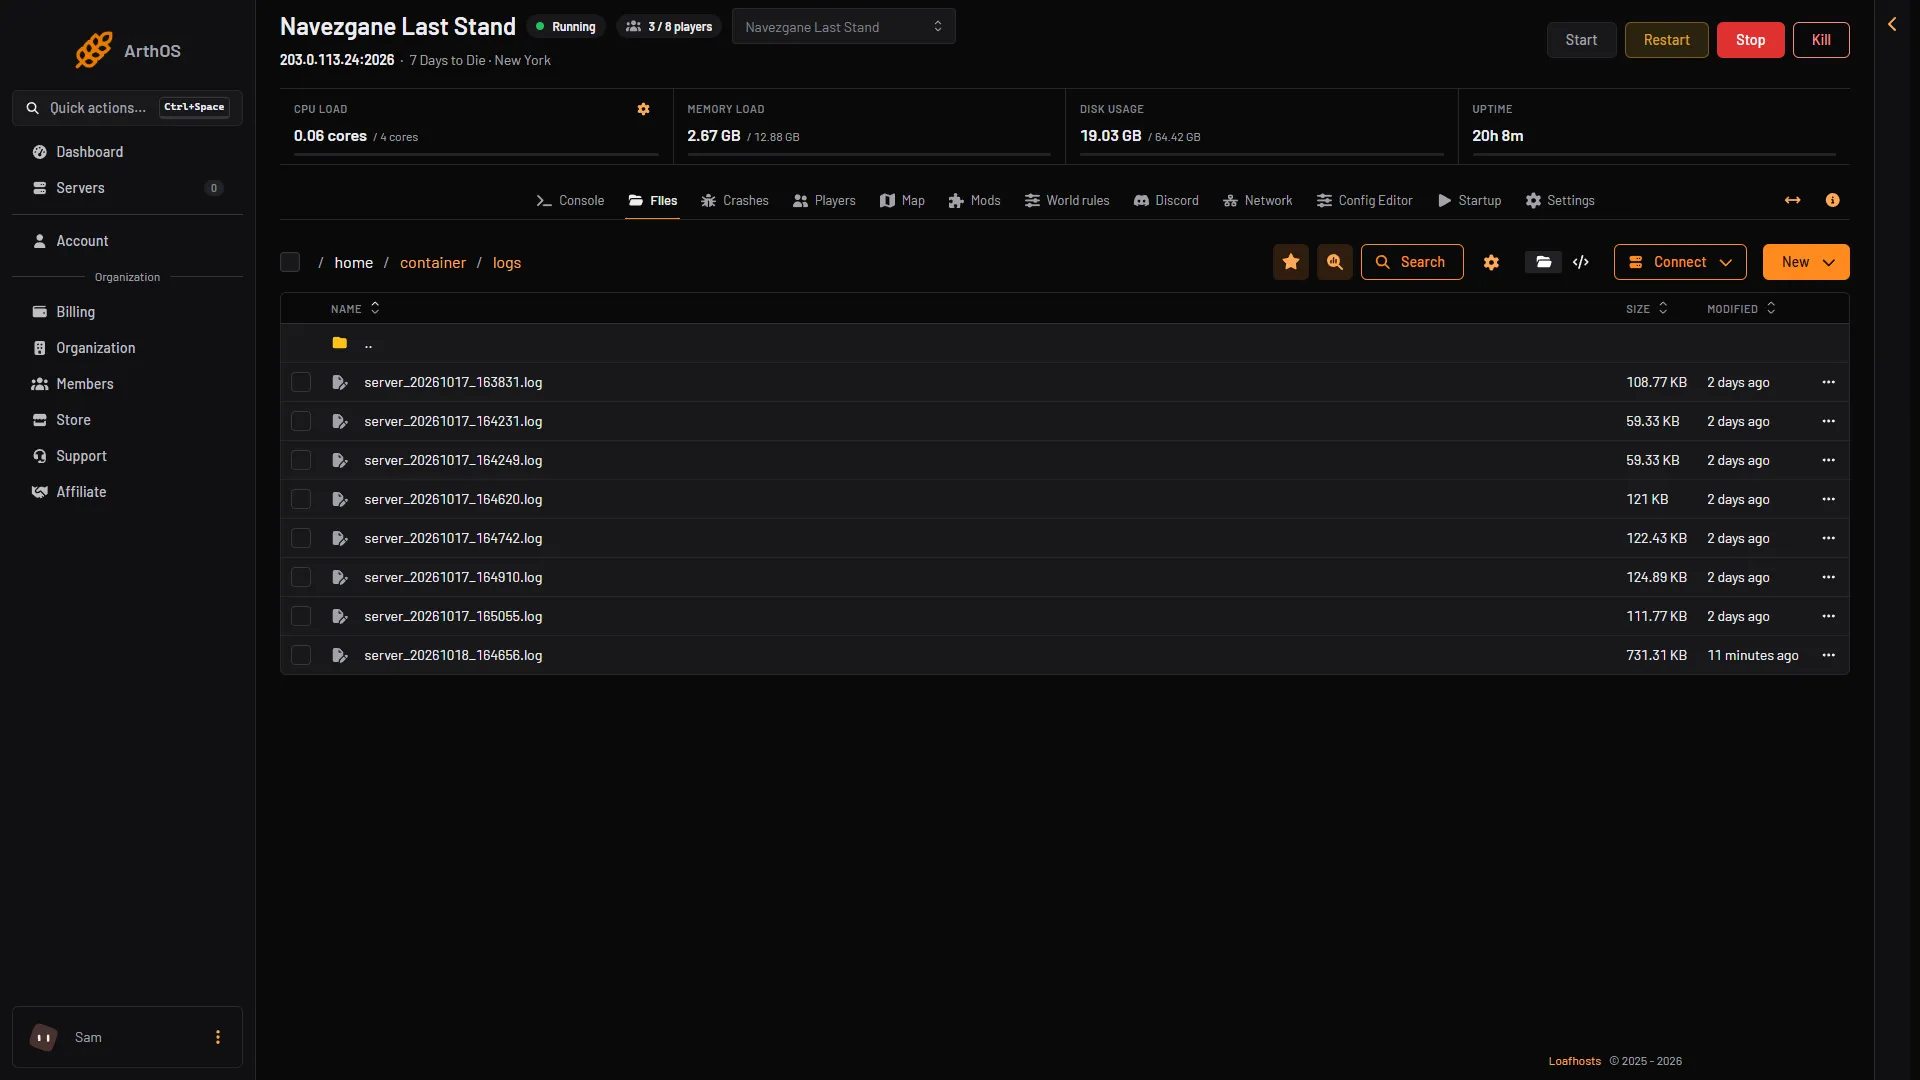Click the red Stop button
This screenshot has width=1920, height=1080.
tap(1750, 40)
